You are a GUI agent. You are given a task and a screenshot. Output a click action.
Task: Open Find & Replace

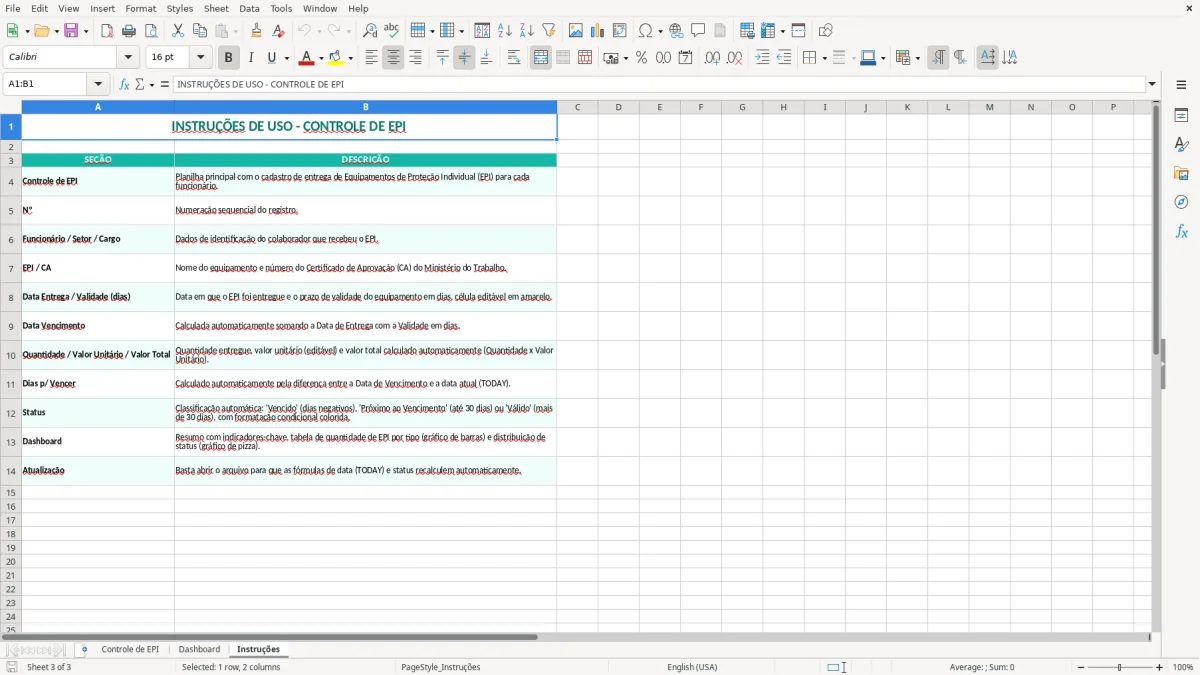pos(370,31)
